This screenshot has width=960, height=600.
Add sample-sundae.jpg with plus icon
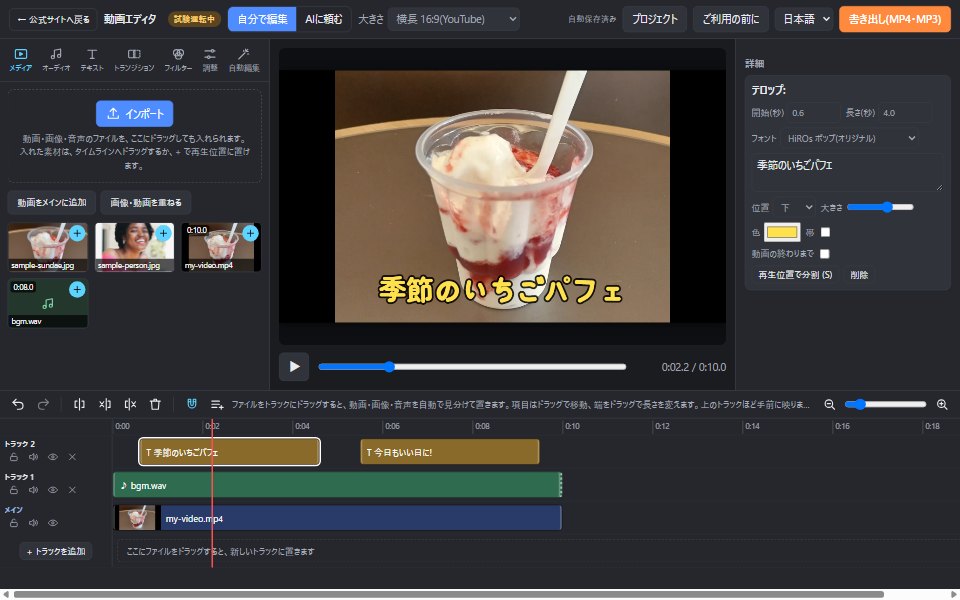(x=77, y=233)
